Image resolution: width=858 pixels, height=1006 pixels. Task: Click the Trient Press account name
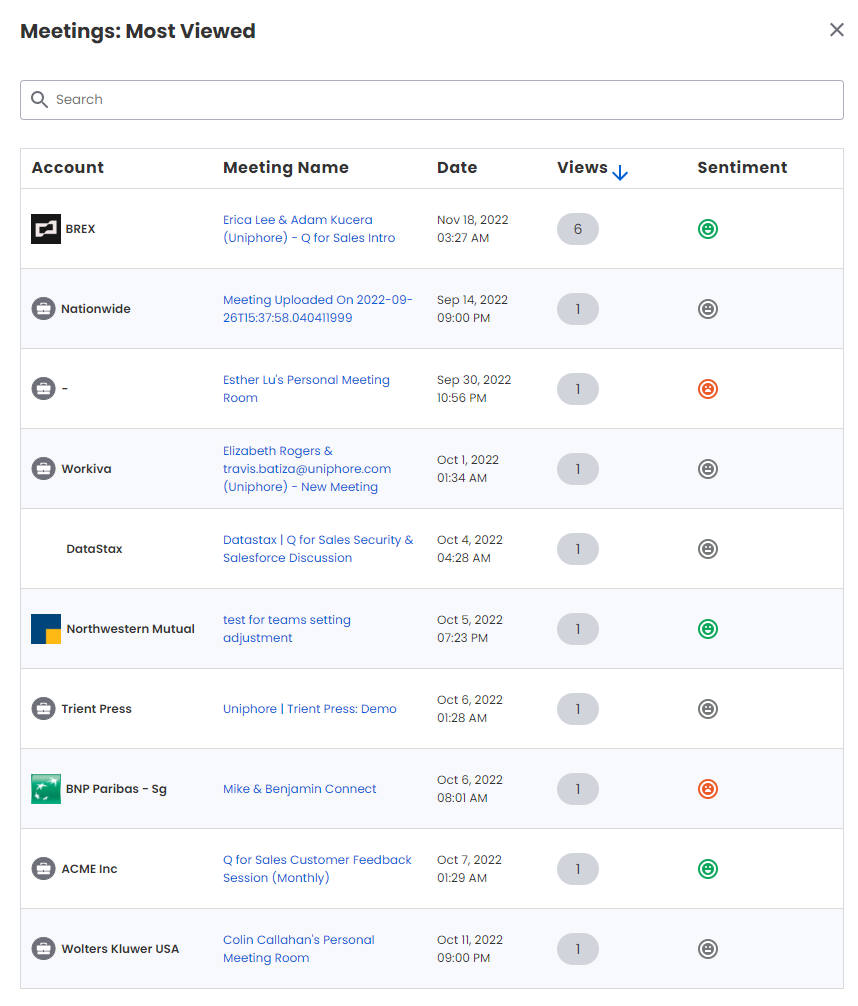[96, 709]
